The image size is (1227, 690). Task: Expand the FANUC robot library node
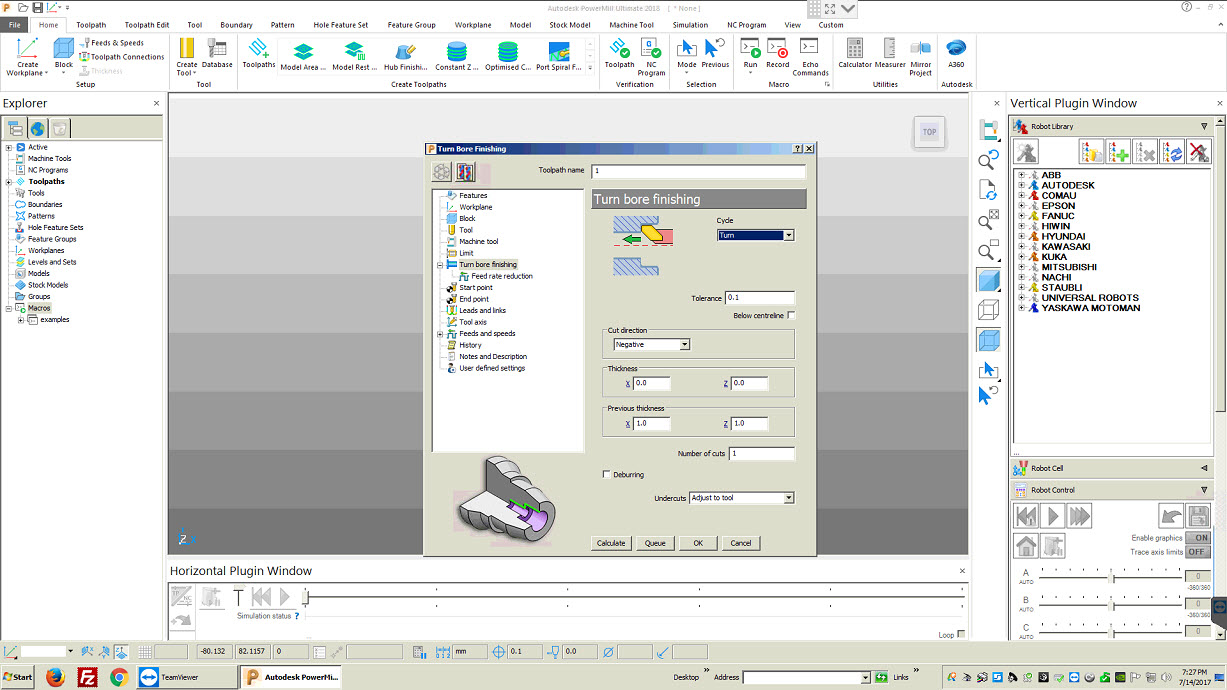point(1021,216)
